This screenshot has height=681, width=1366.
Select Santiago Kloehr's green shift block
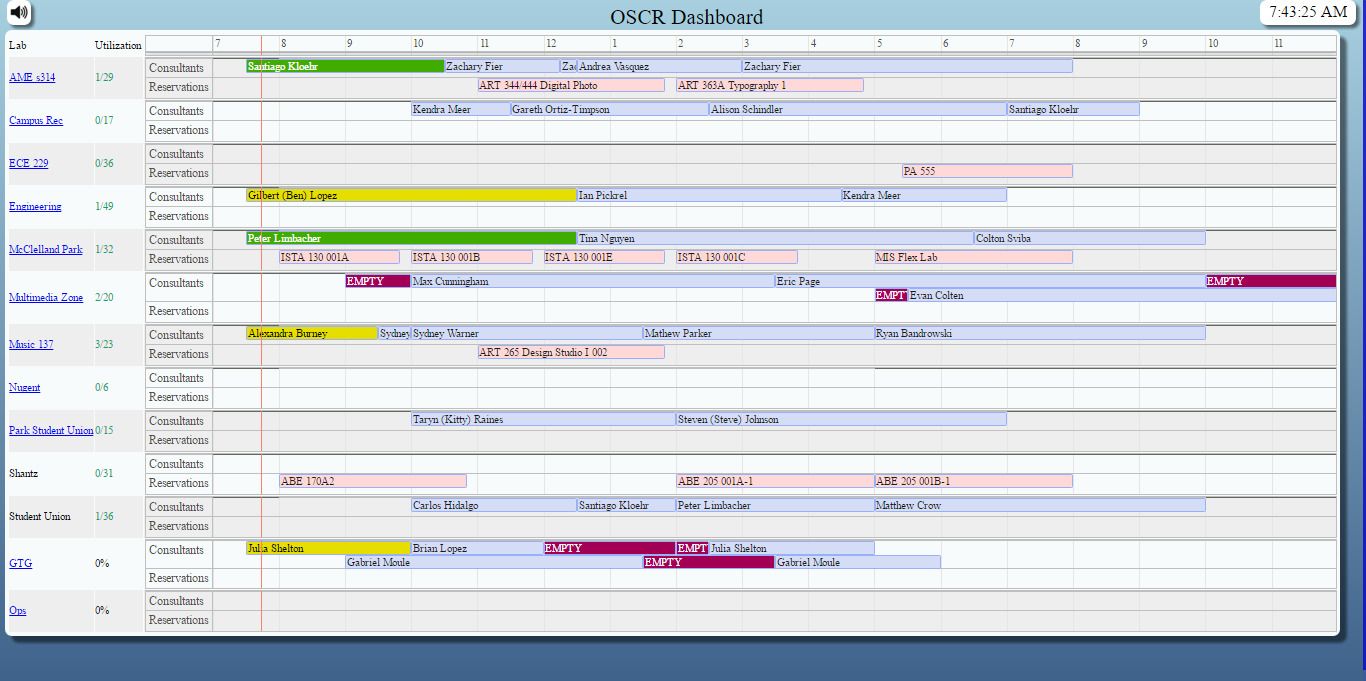[344, 66]
